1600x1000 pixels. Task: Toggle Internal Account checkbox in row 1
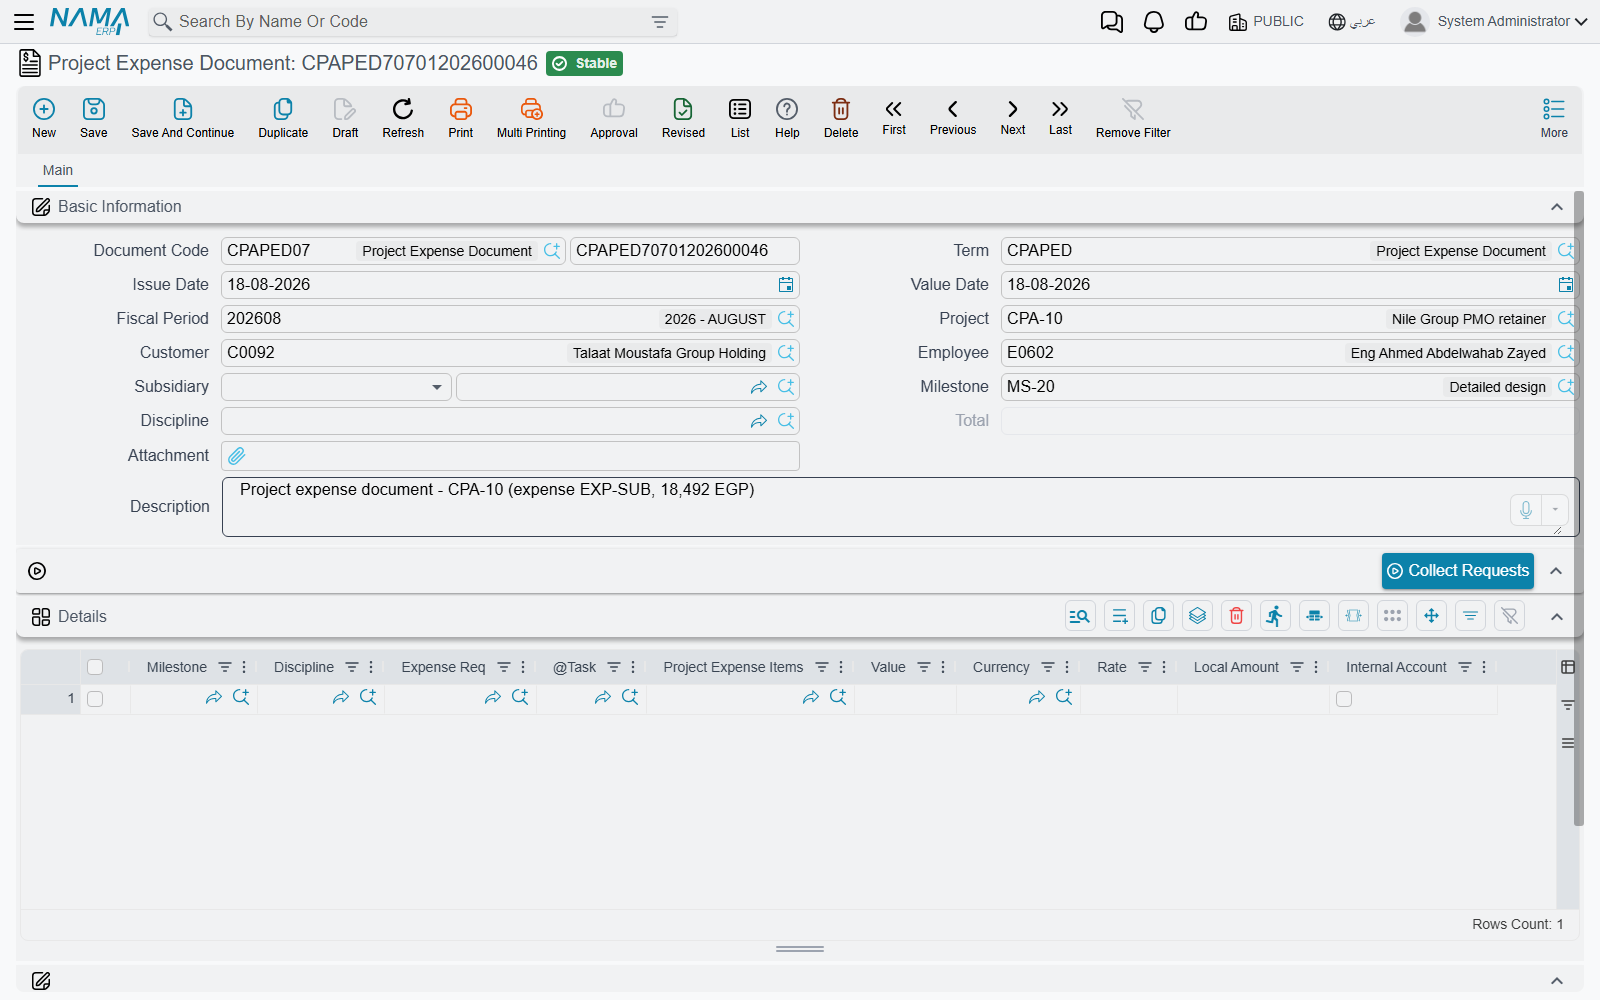(1344, 699)
